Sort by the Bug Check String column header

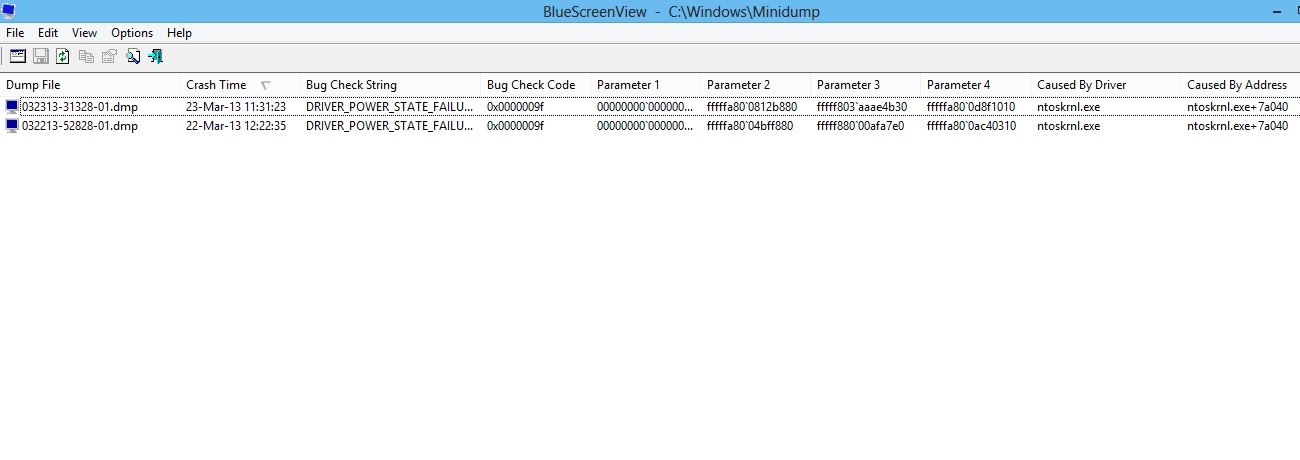pos(390,85)
